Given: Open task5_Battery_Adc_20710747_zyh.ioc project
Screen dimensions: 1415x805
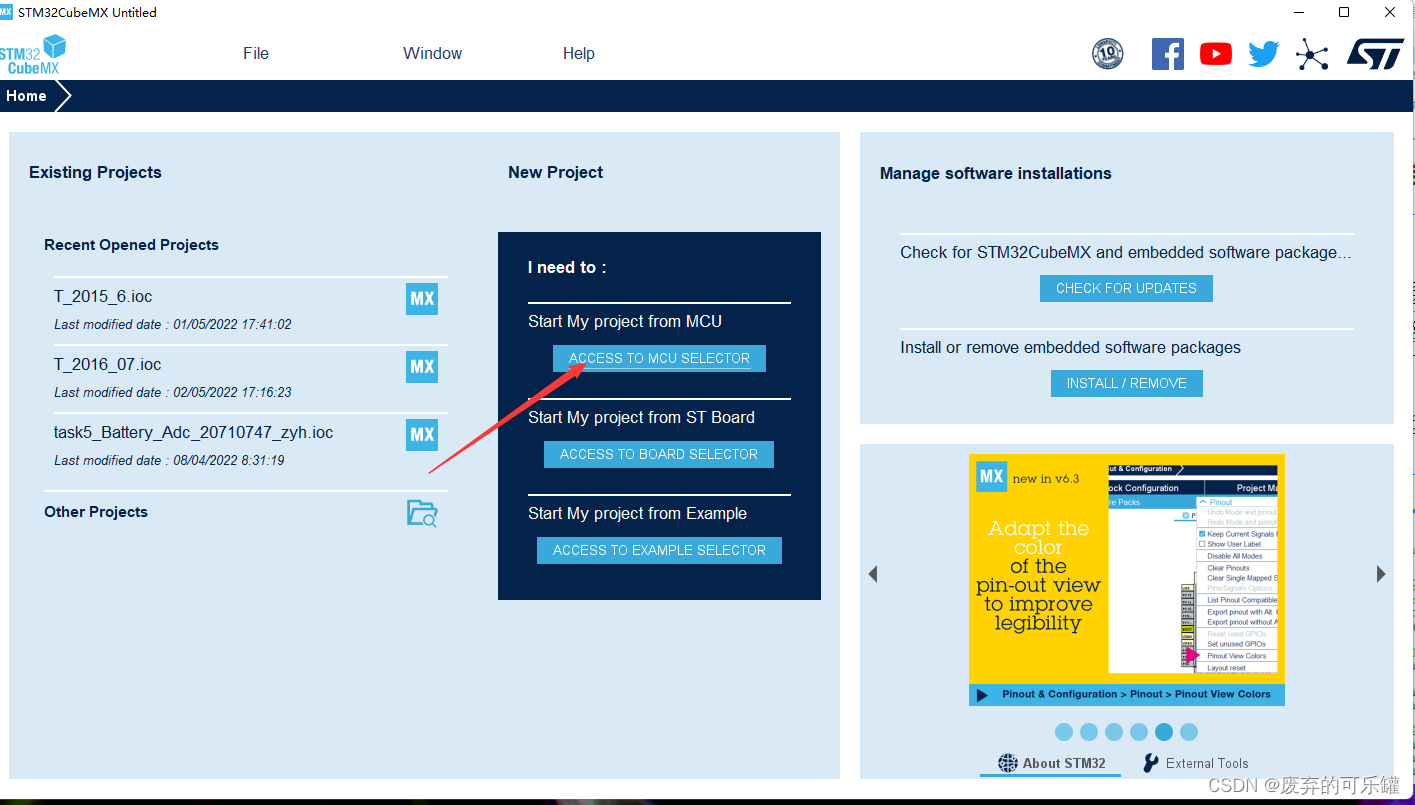Looking at the screenshot, I should click(194, 433).
